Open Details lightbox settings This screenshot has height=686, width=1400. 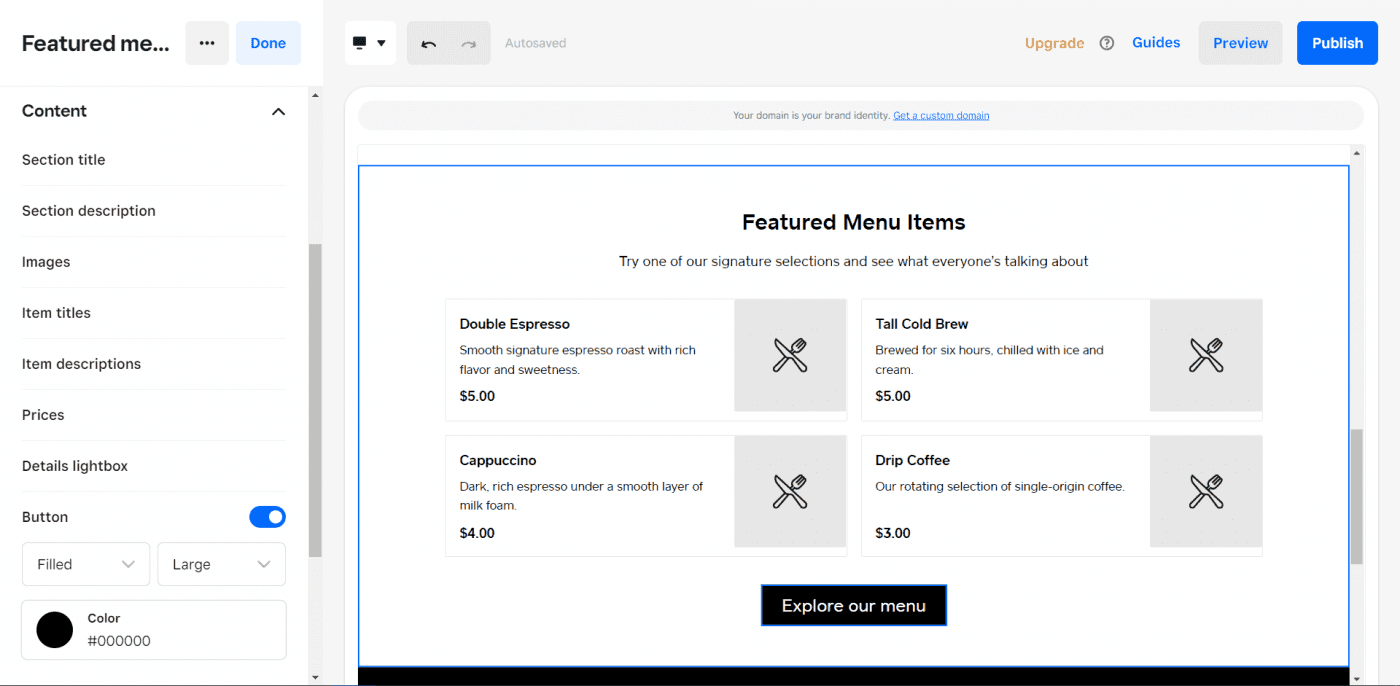[x=154, y=466]
